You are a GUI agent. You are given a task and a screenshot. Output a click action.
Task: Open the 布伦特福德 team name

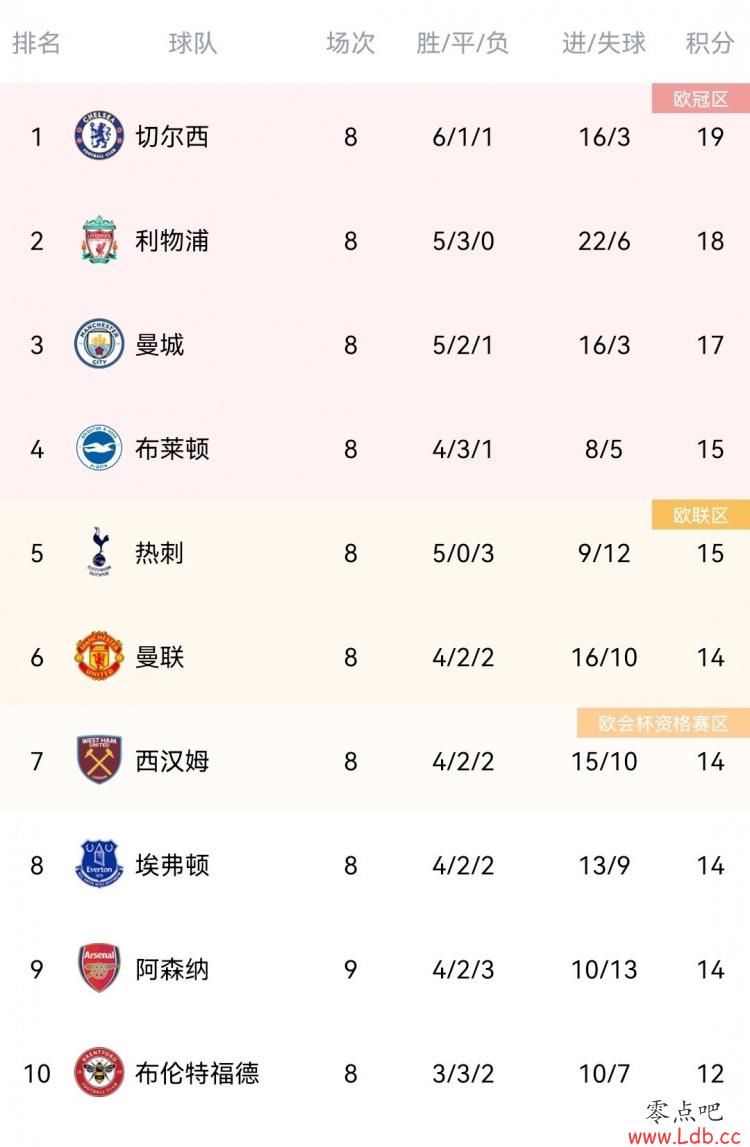[x=197, y=1072]
